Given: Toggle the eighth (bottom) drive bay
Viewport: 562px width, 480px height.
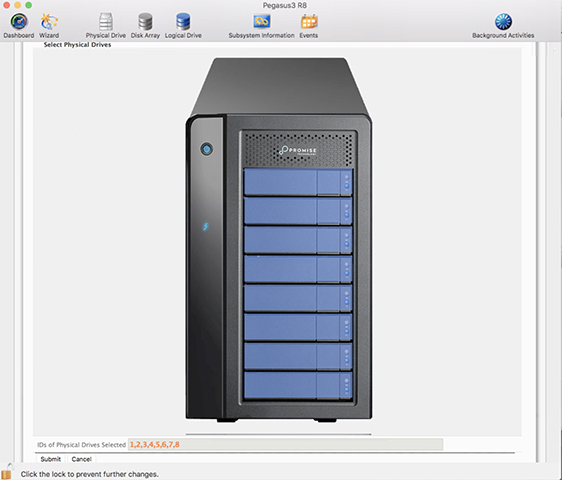Looking at the screenshot, I should coord(298,385).
